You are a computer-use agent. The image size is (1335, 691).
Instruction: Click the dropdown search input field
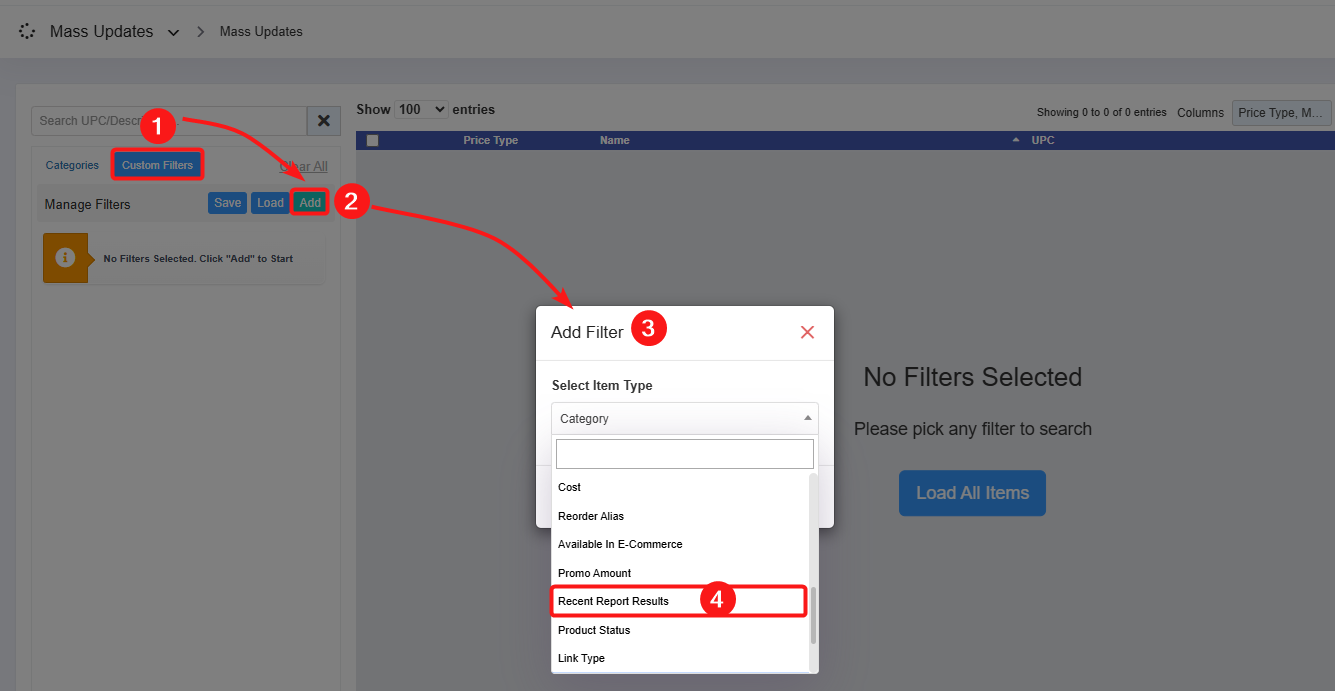[684, 454]
